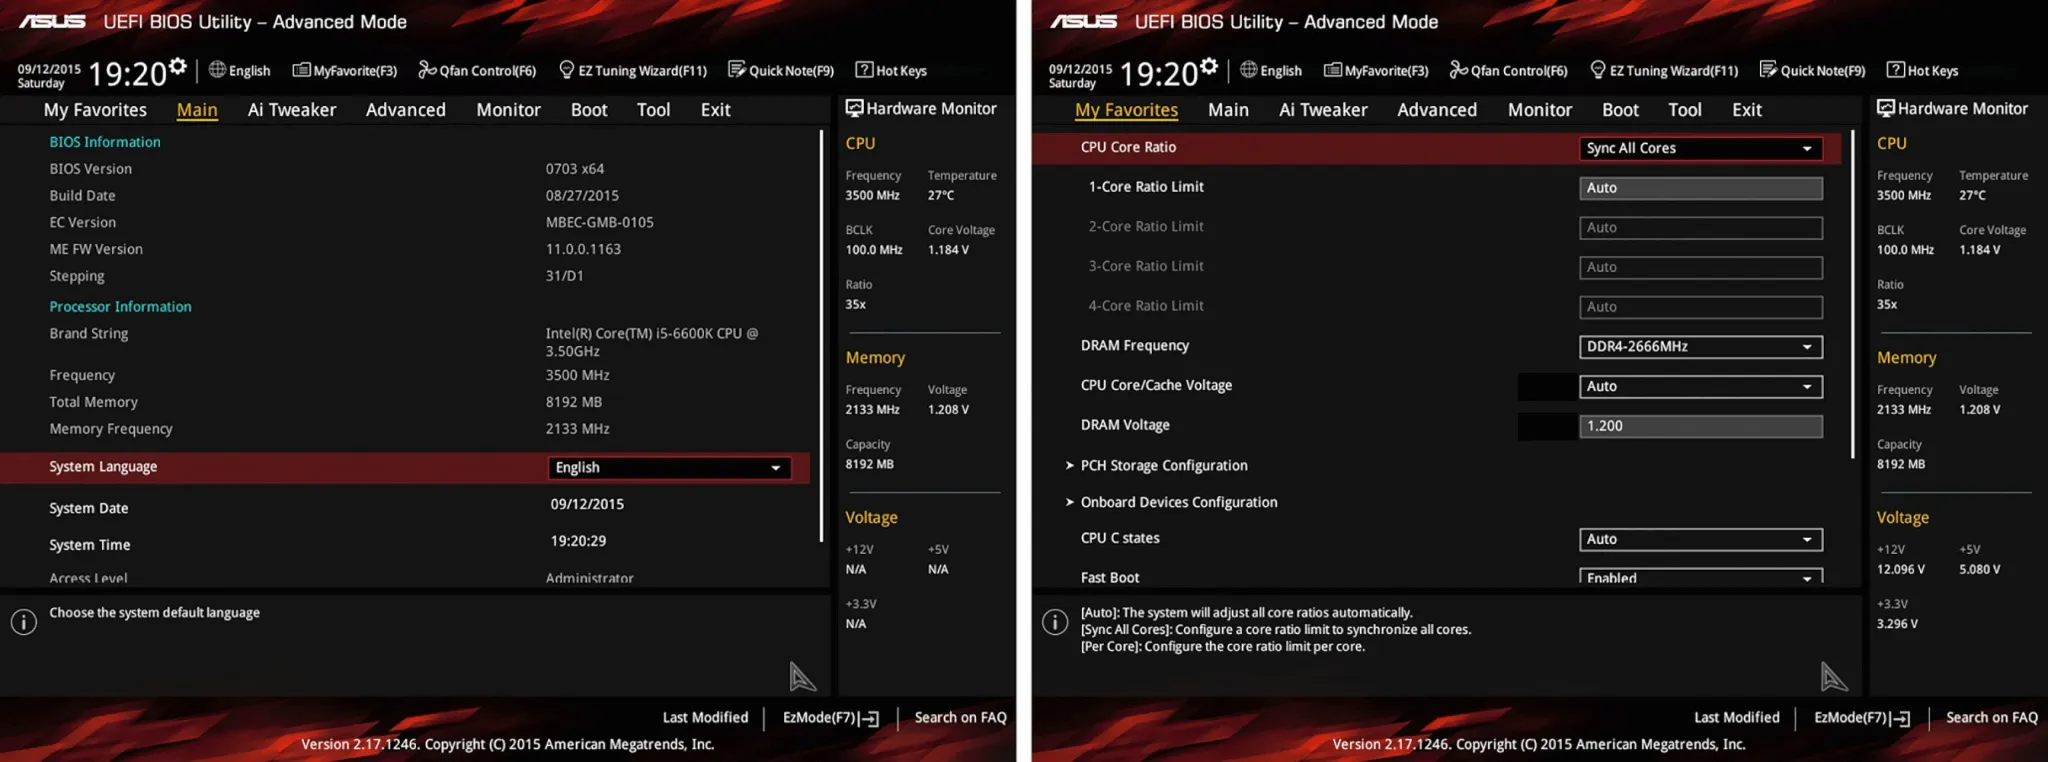Open the Fast Boot dropdown
Image resolution: width=2048 pixels, height=762 pixels.
click(x=1701, y=577)
